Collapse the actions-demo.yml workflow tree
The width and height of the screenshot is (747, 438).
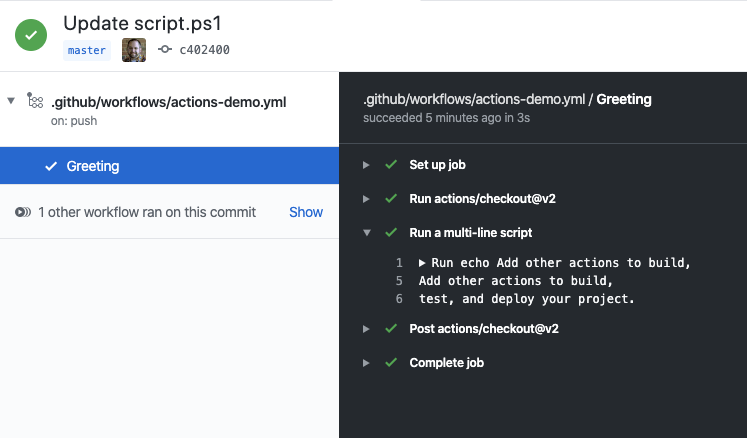tap(11, 100)
